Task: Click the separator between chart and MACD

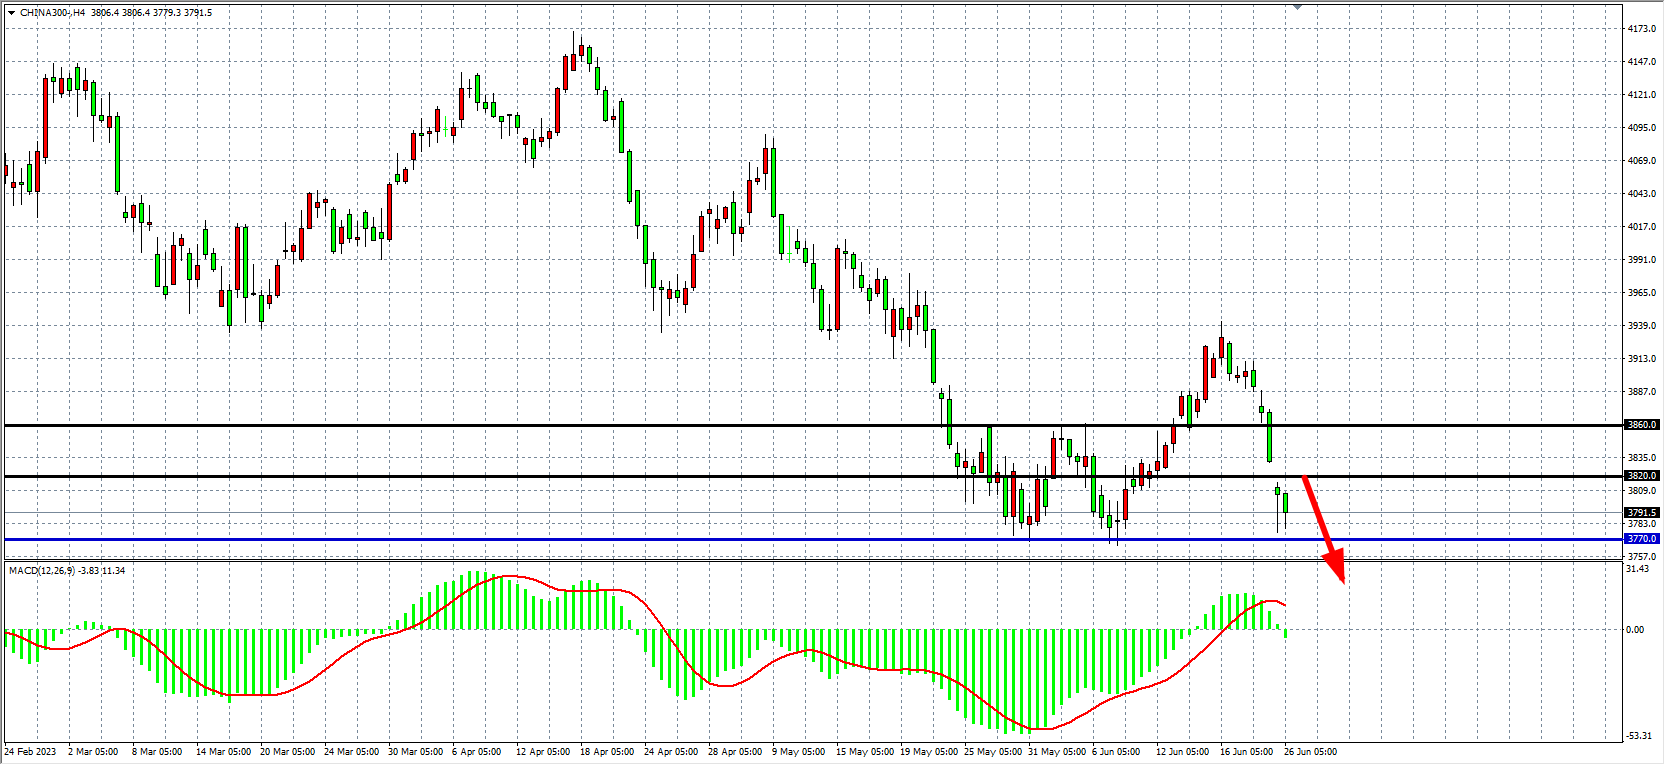Action: (x=800, y=561)
